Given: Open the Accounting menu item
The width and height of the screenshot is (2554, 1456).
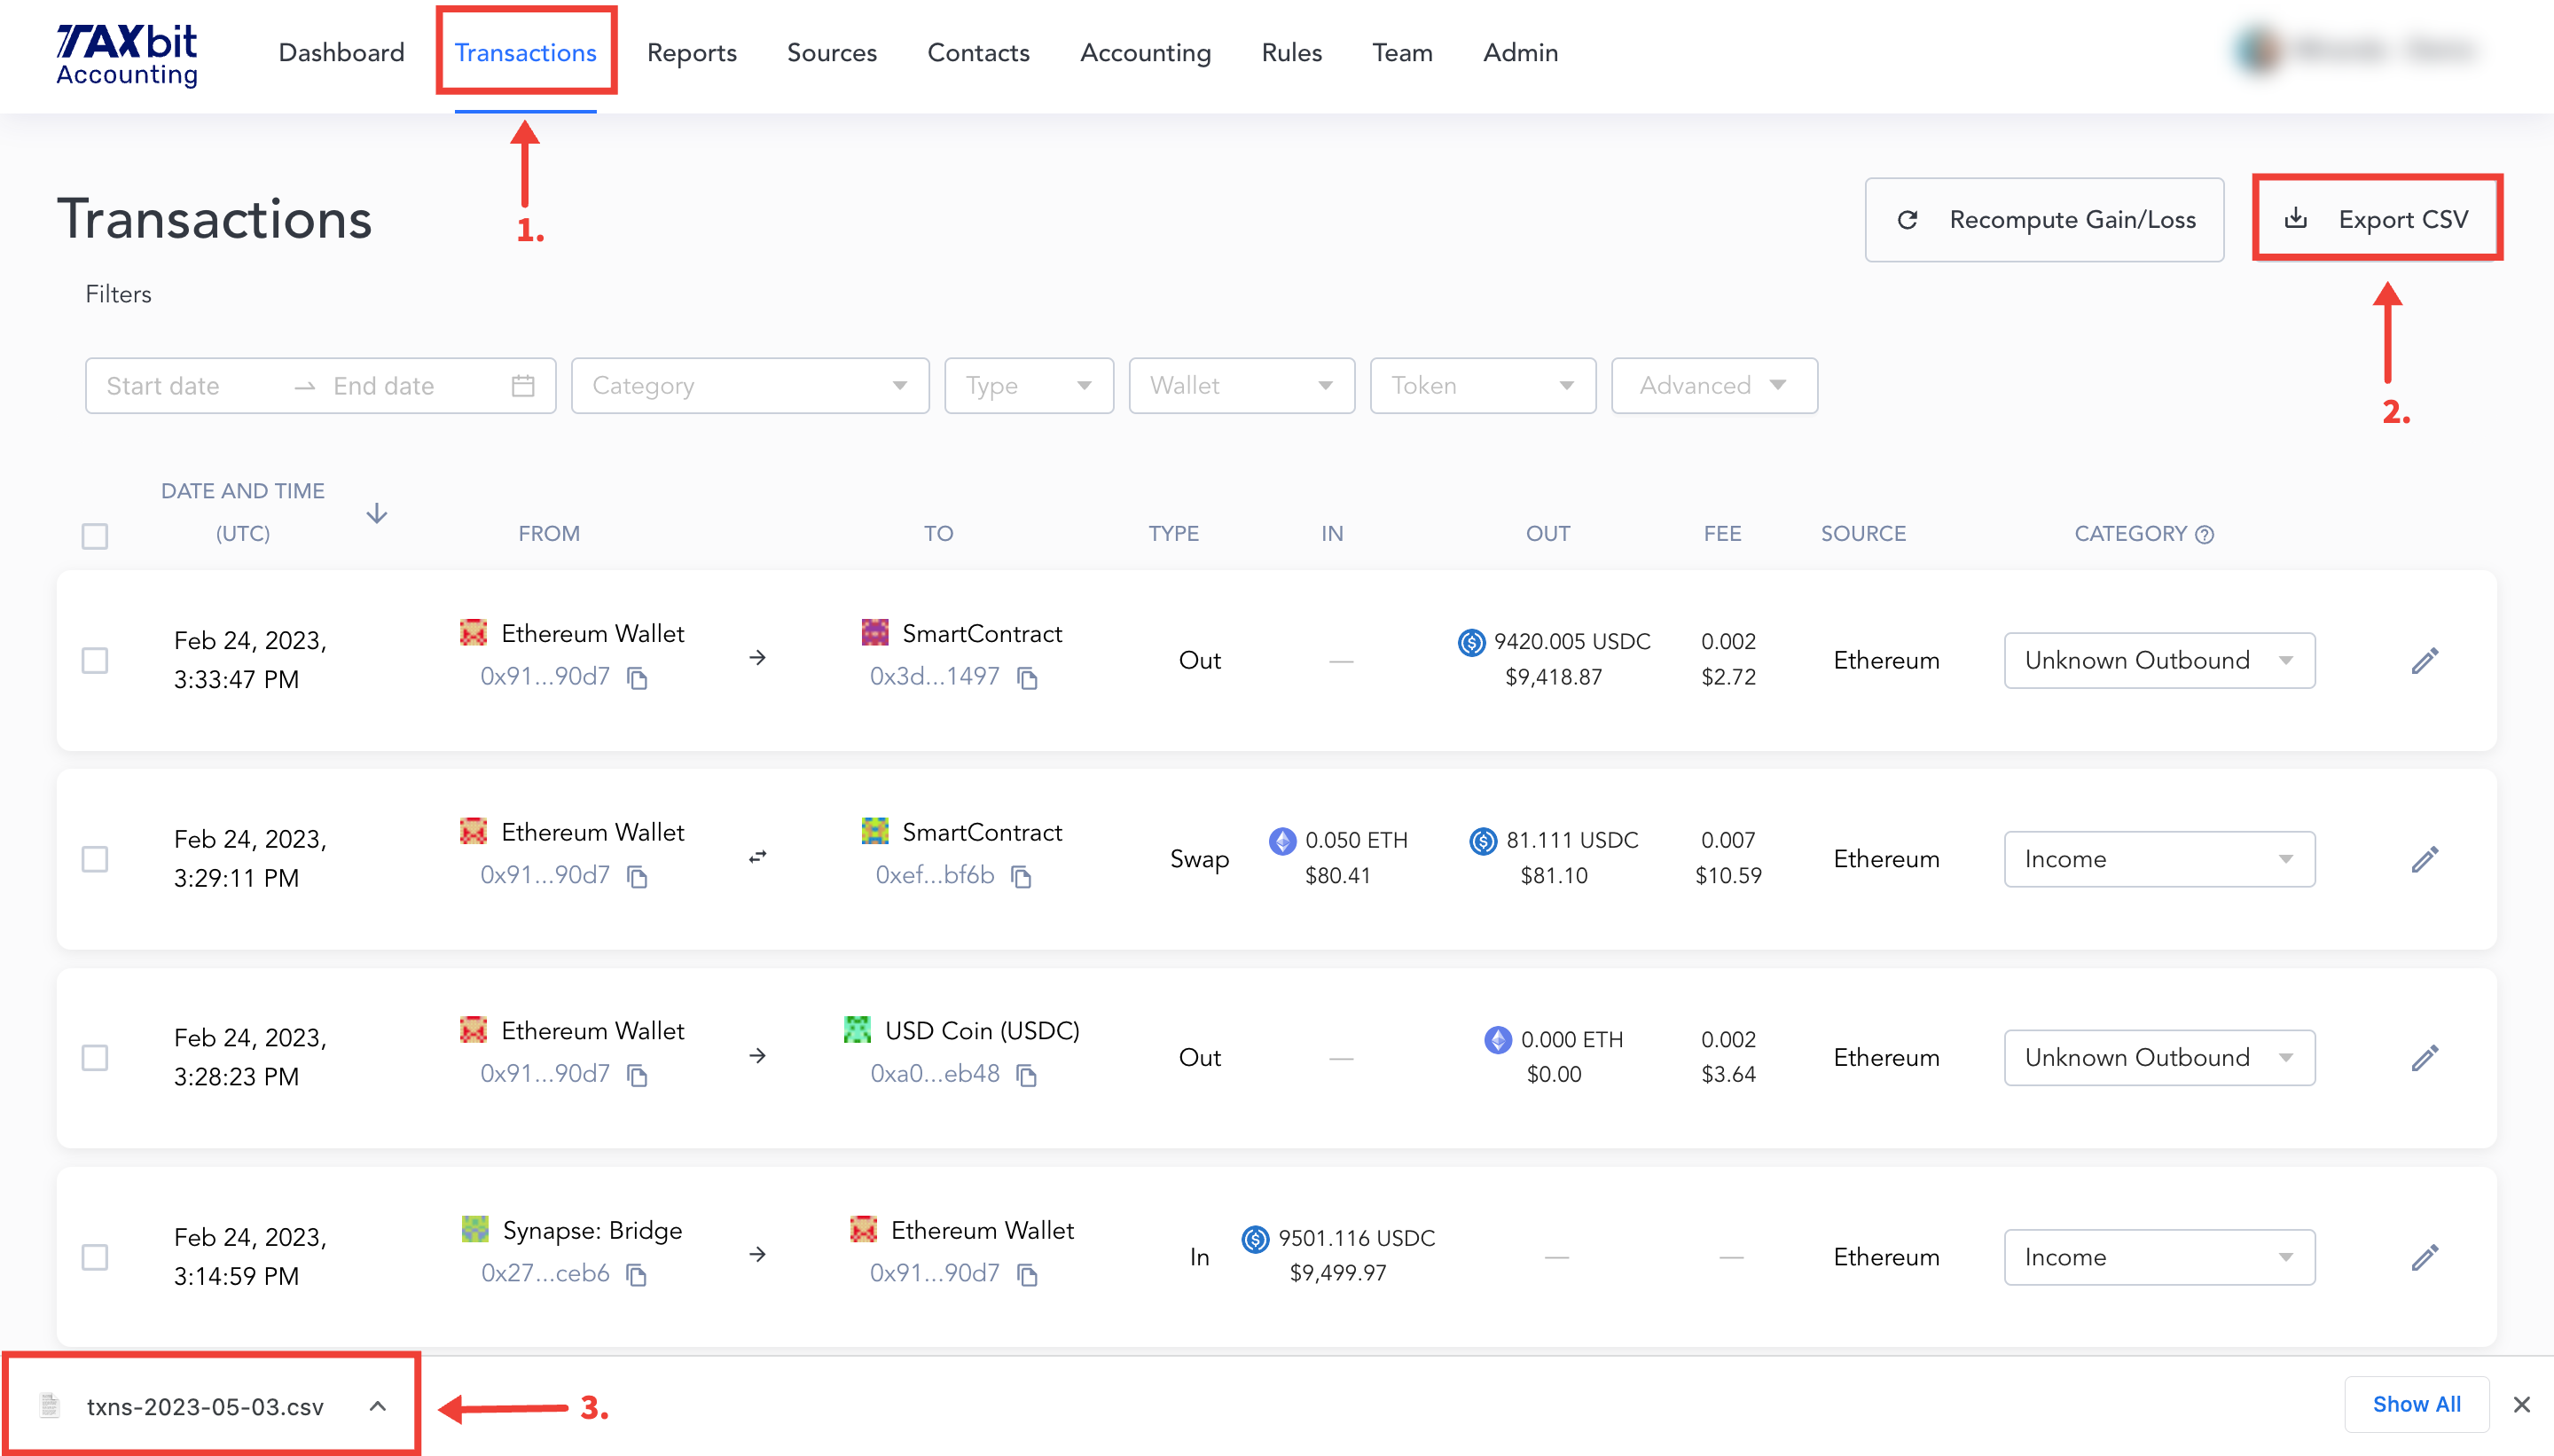Looking at the screenshot, I should 1145,52.
